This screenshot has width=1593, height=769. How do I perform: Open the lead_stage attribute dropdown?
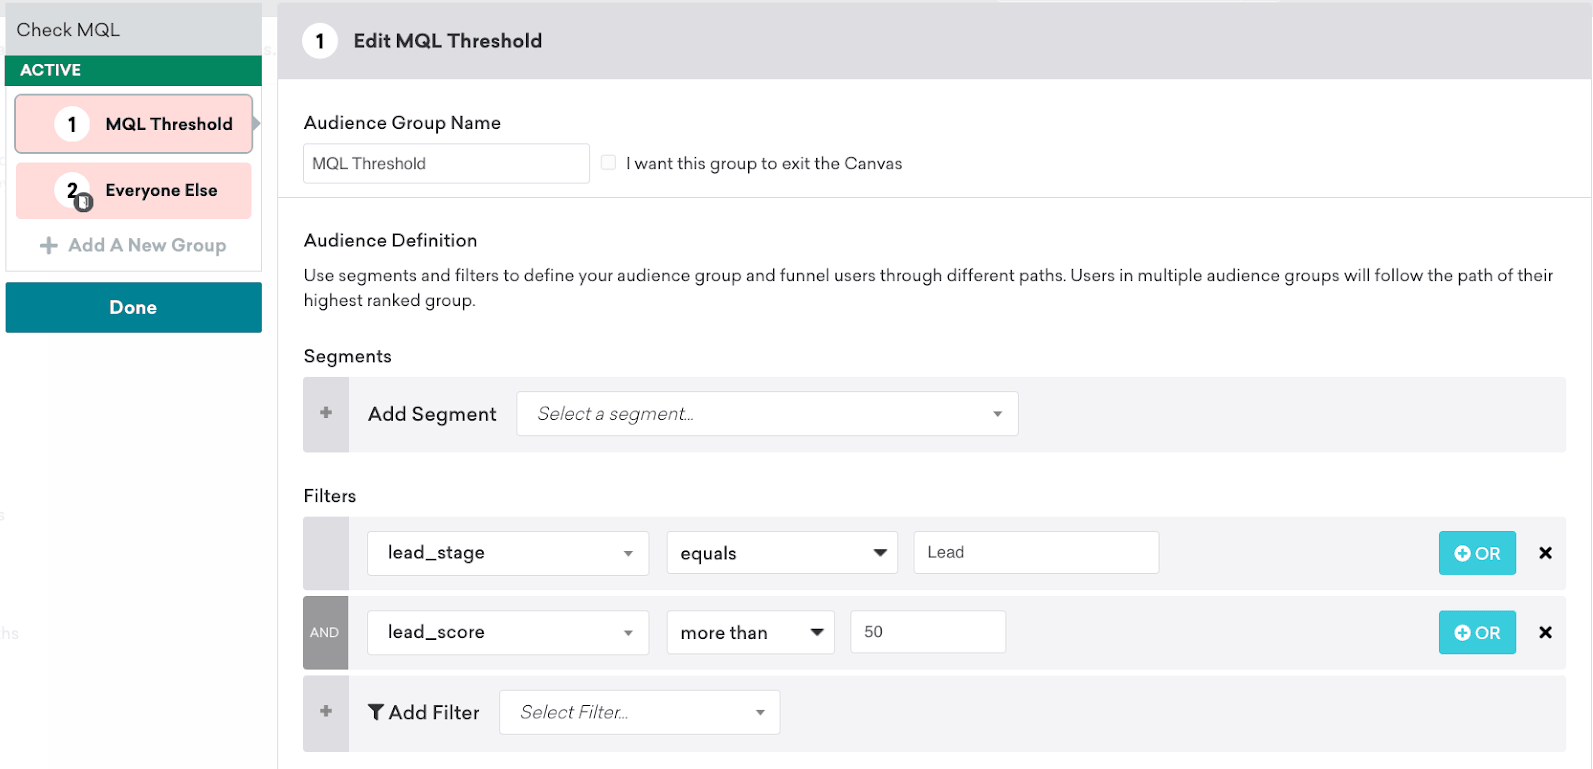click(508, 553)
